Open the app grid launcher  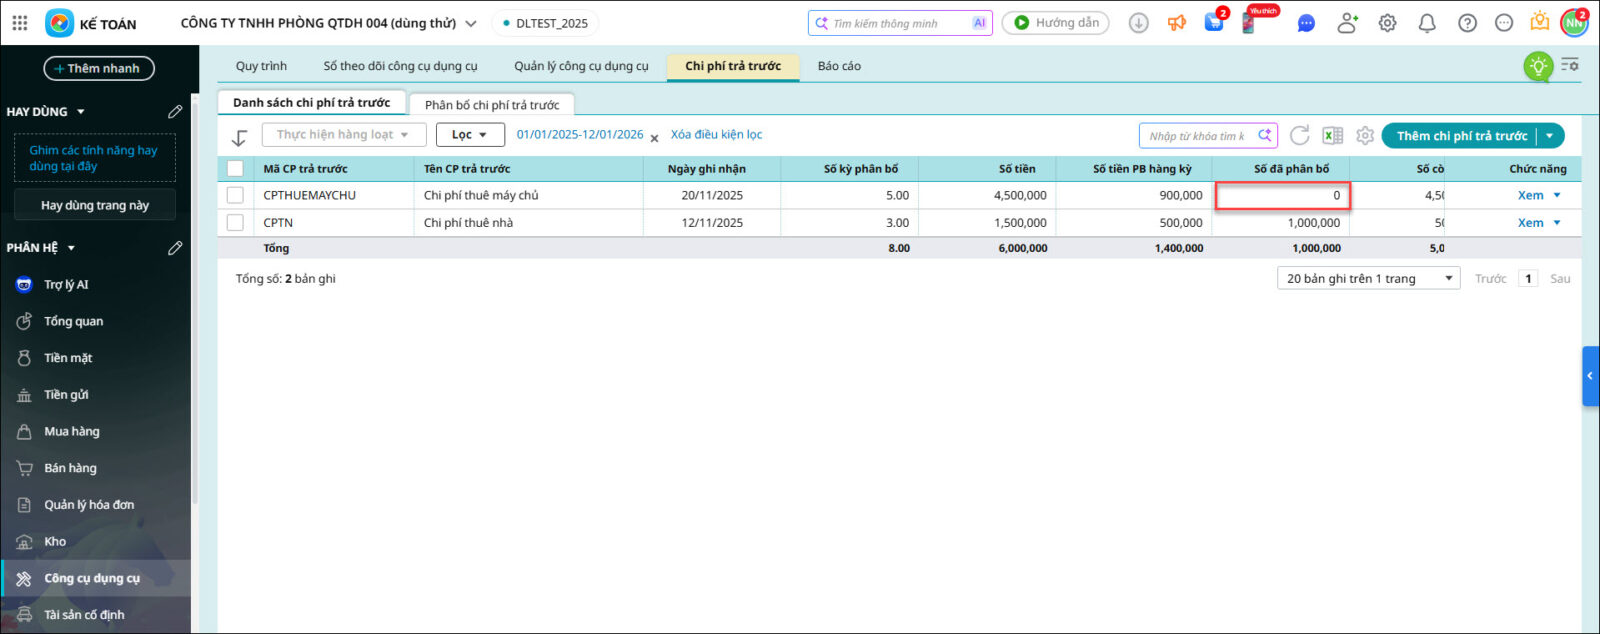(20, 23)
